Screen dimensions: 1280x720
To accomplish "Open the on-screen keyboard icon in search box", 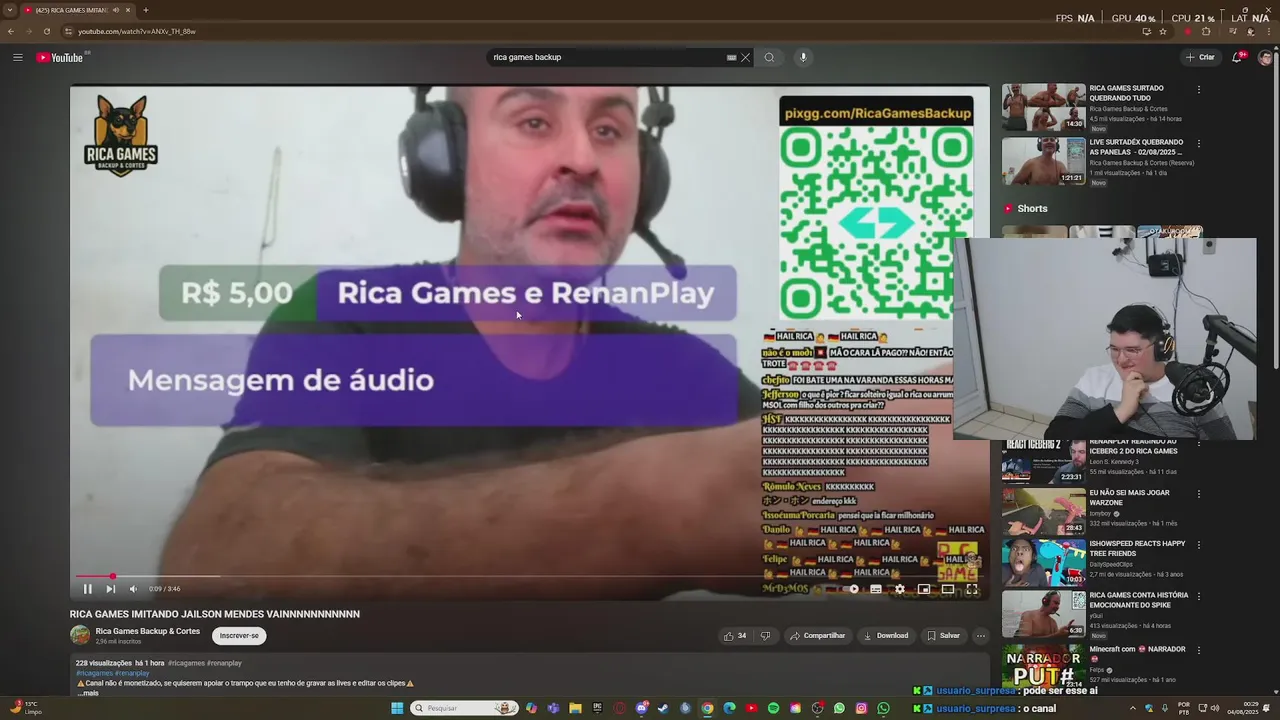I will coord(732,57).
